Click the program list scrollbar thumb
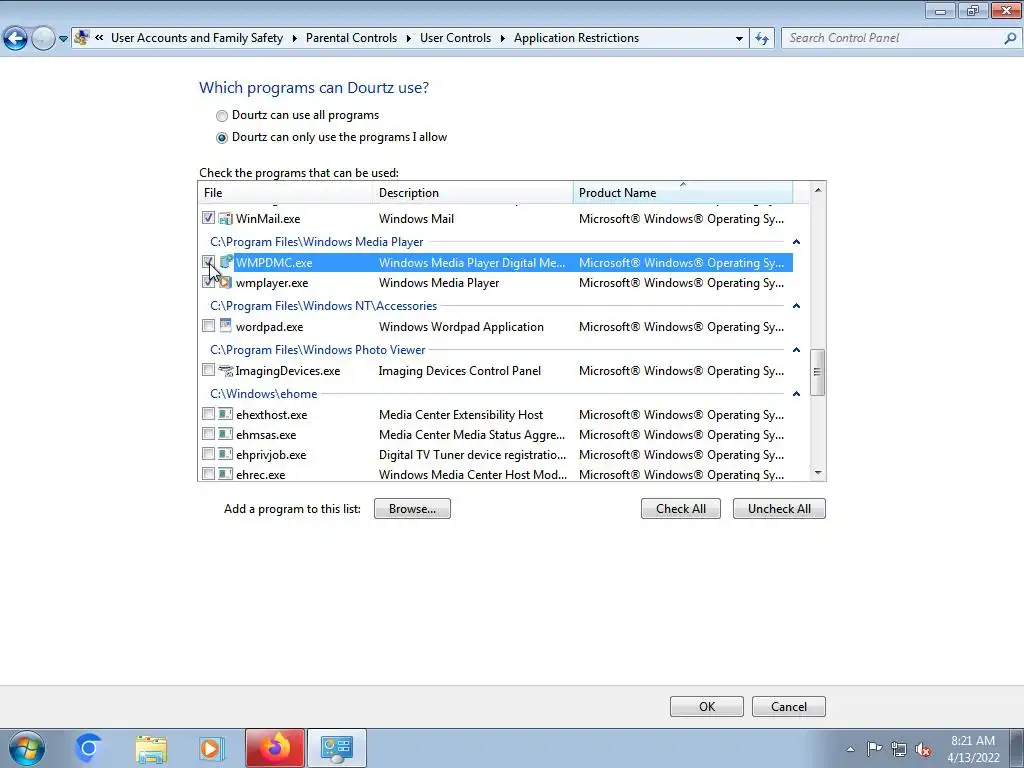The image size is (1024, 768). coord(817,372)
